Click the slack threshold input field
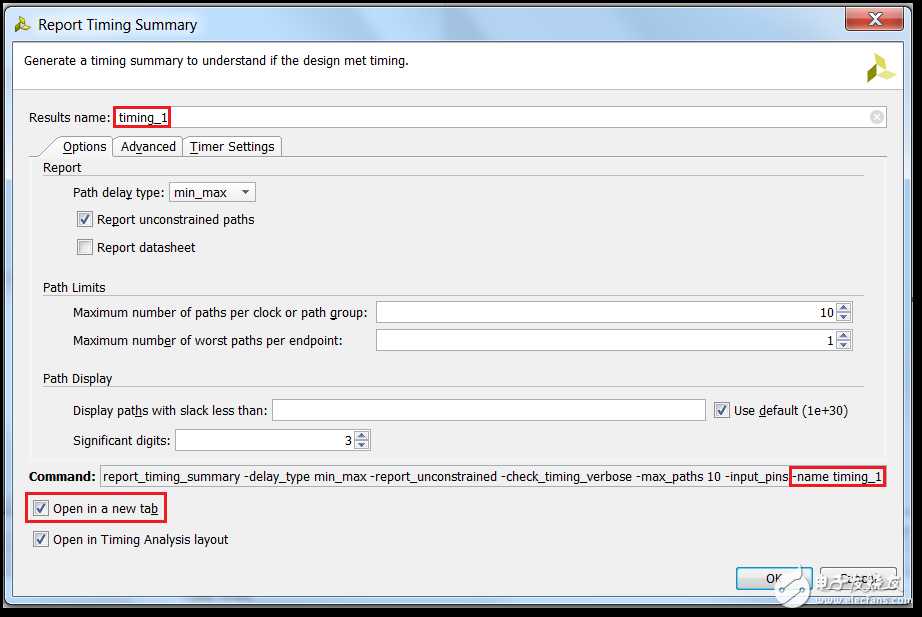Viewport: 922px width, 617px height. 488,410
